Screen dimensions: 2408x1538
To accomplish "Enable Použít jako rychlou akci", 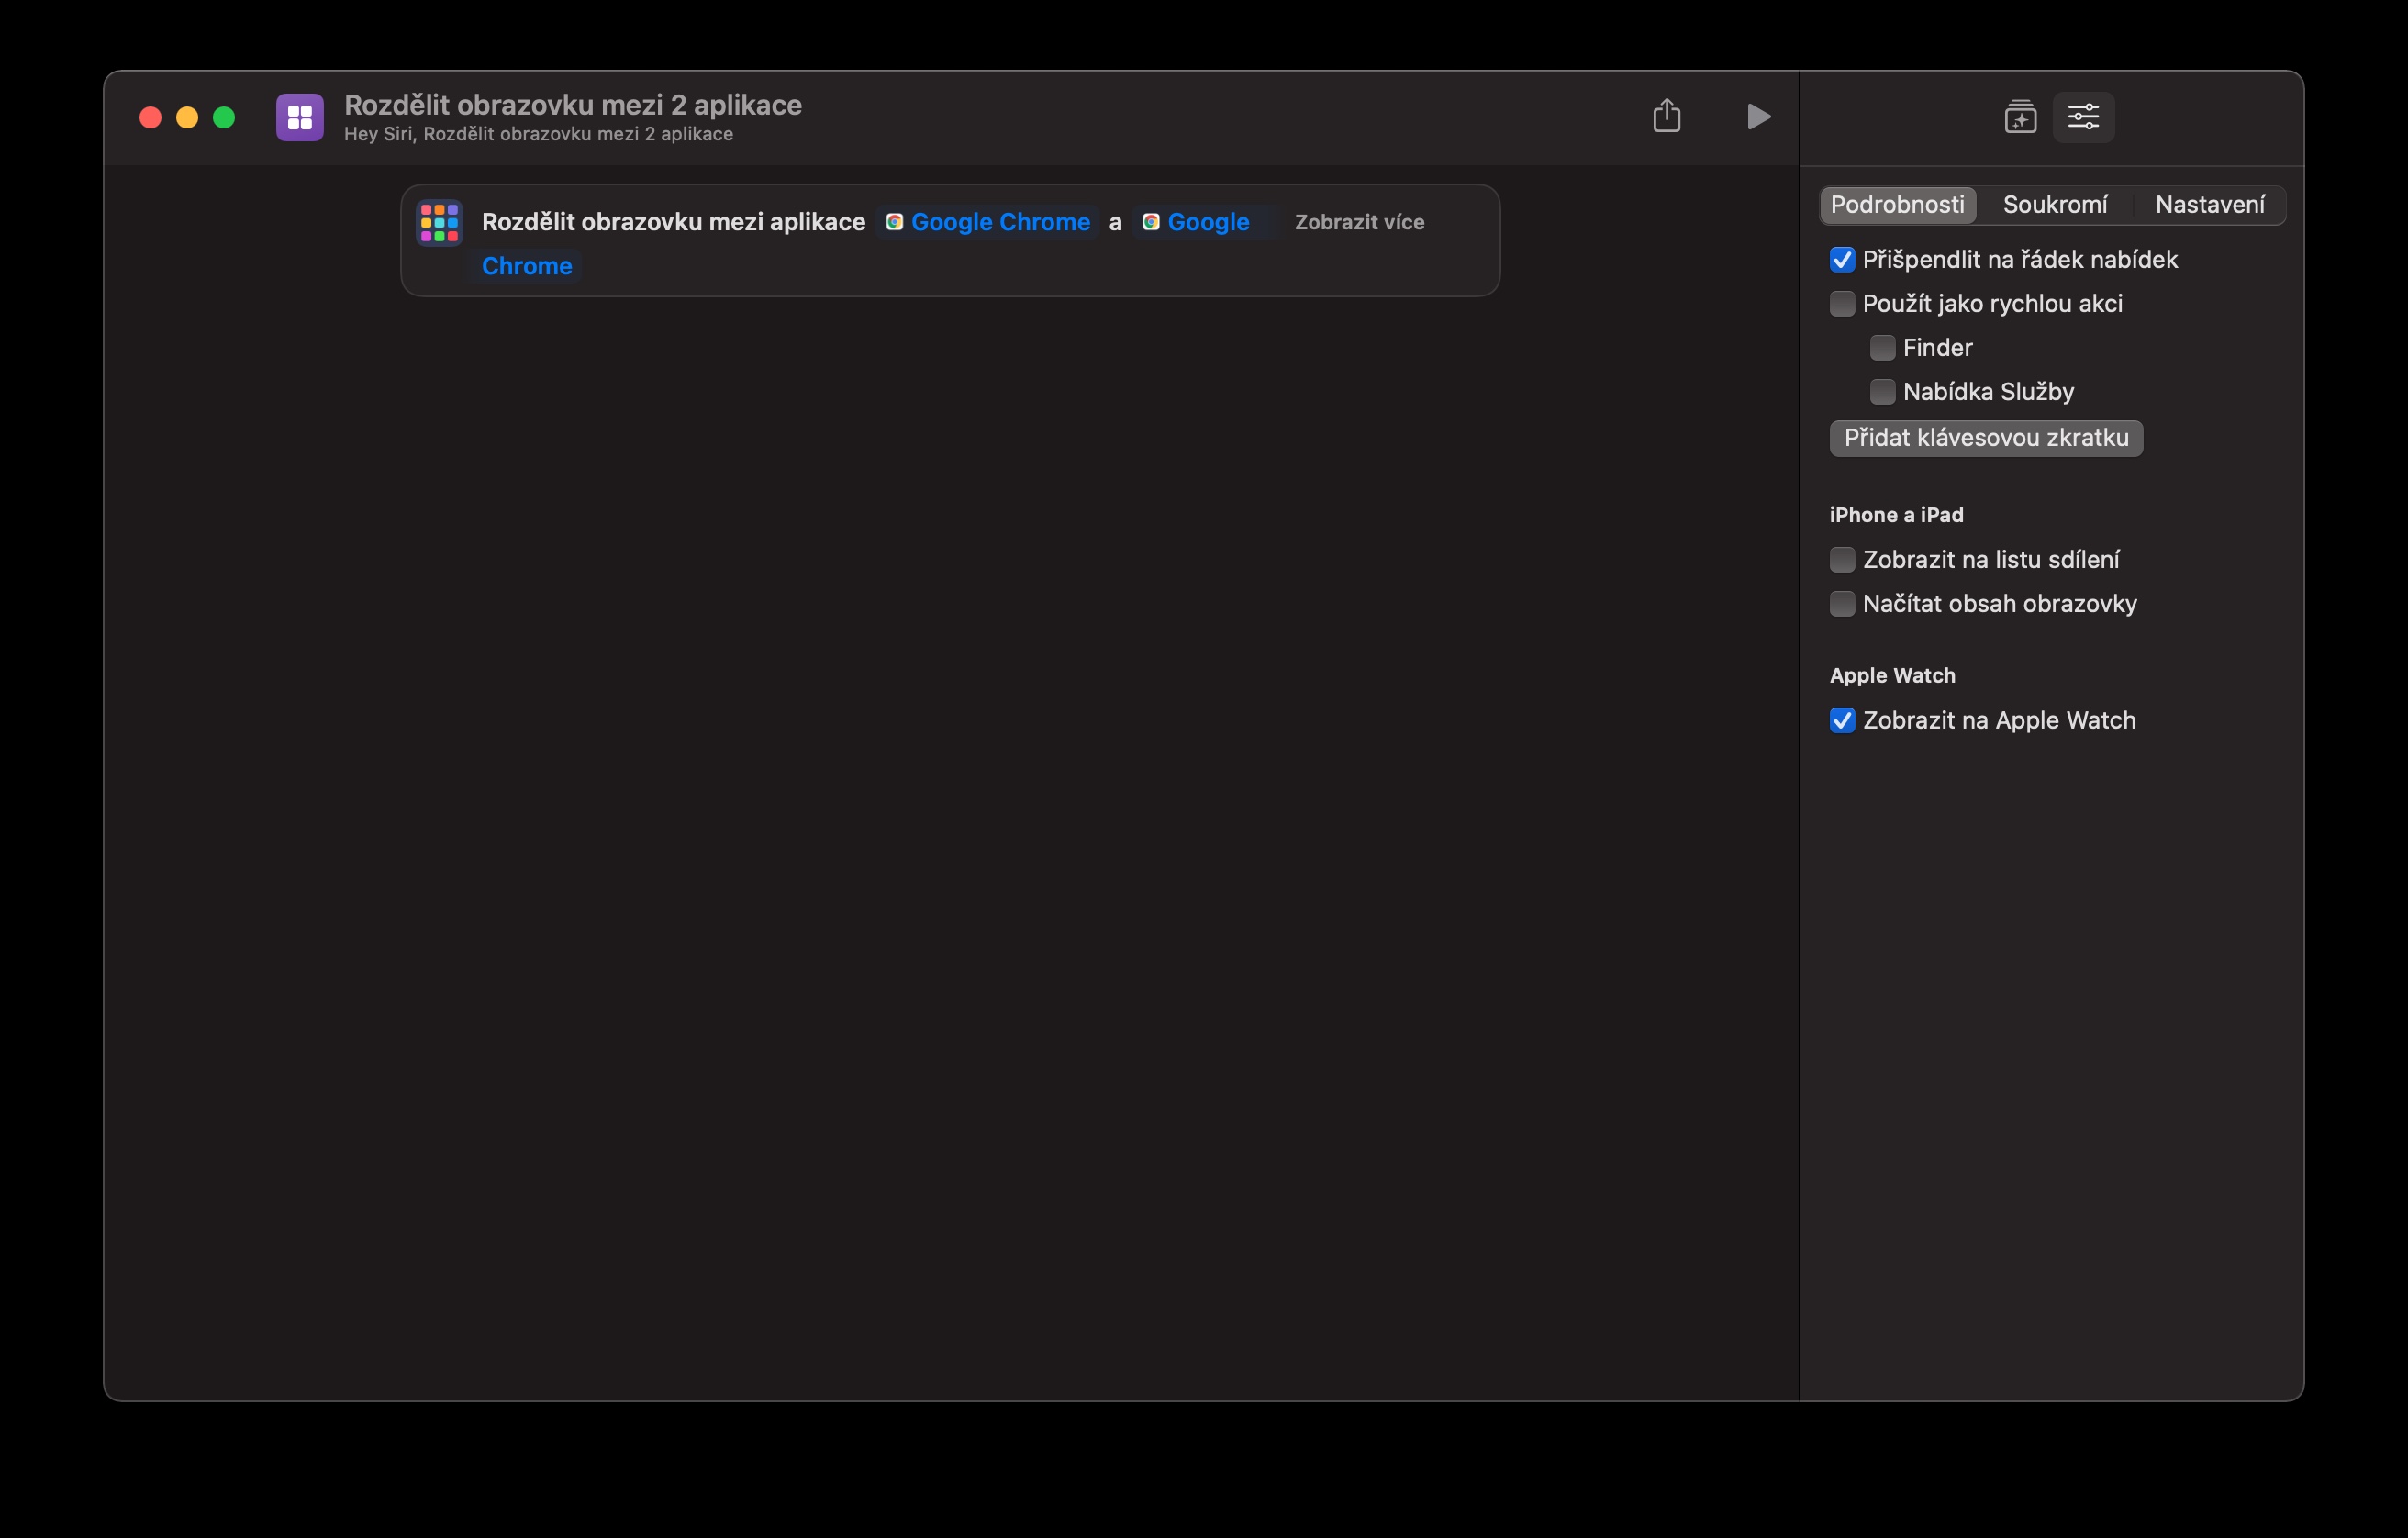I will tap(1842, 304).
